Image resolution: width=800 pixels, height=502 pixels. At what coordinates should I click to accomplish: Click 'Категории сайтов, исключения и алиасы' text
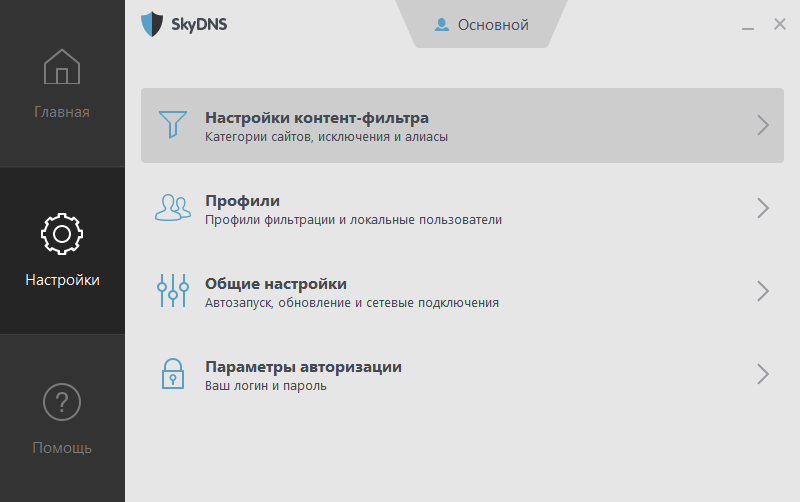point(327,137)
